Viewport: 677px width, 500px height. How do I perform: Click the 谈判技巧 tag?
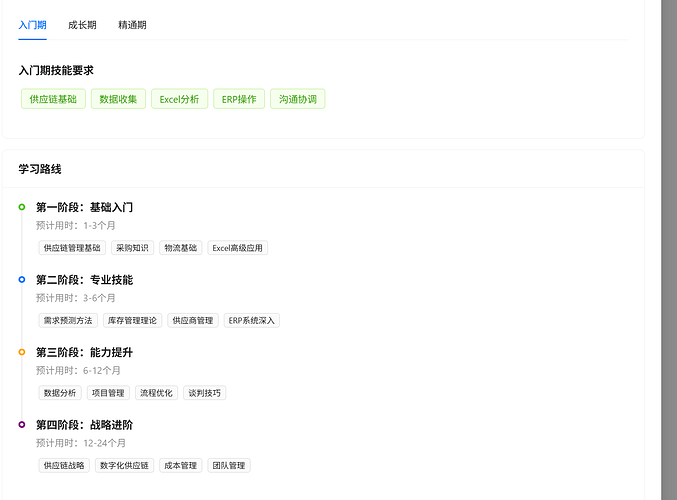coord(204,393)
